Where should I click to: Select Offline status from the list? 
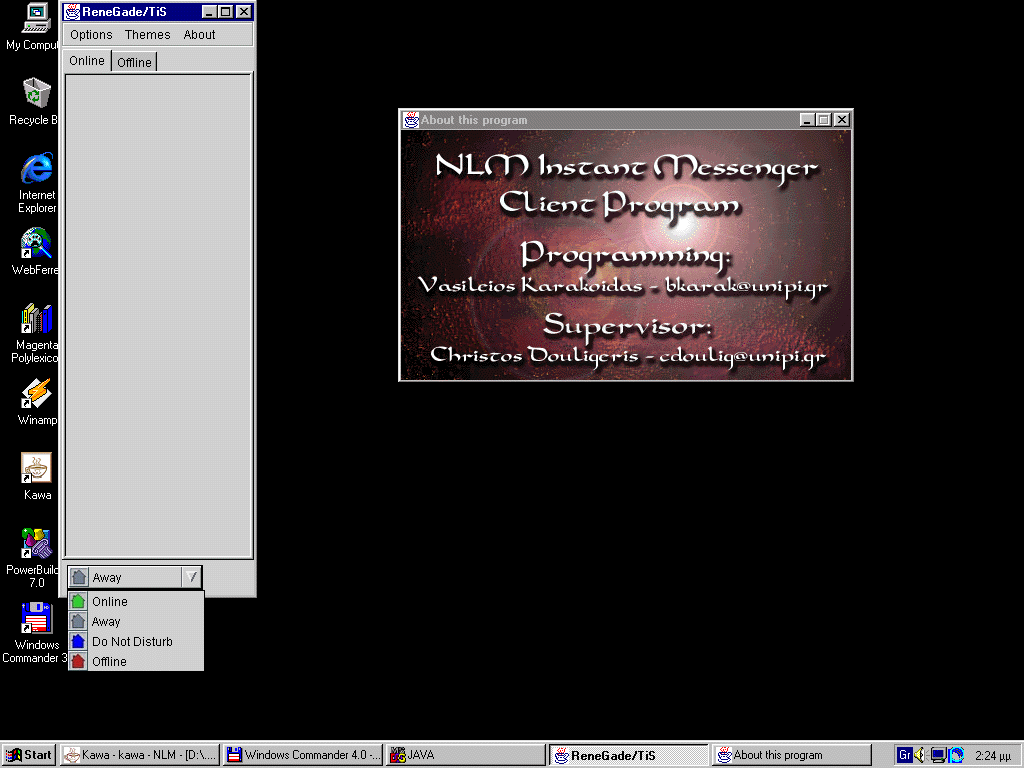(x=136, y=662)
